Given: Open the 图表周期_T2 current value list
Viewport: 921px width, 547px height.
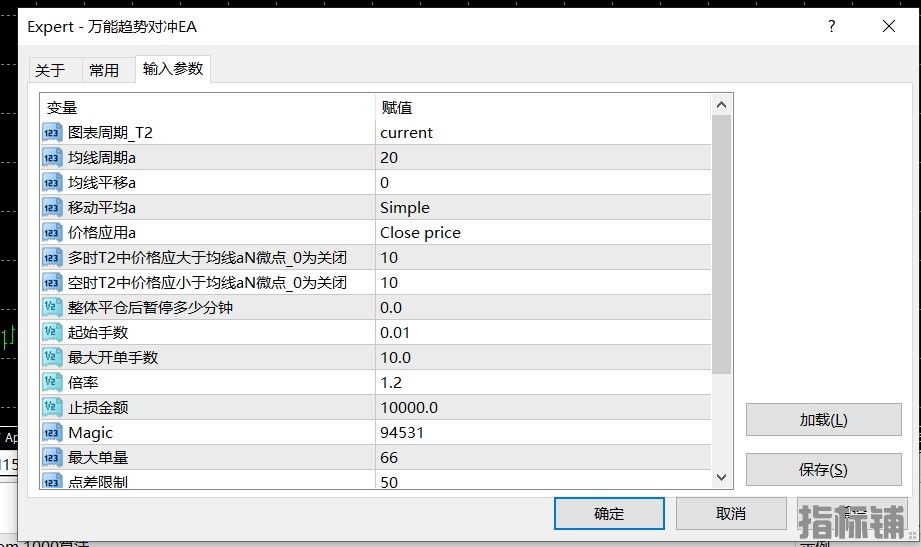Looking at the screenshot, I should pos(540,133).
